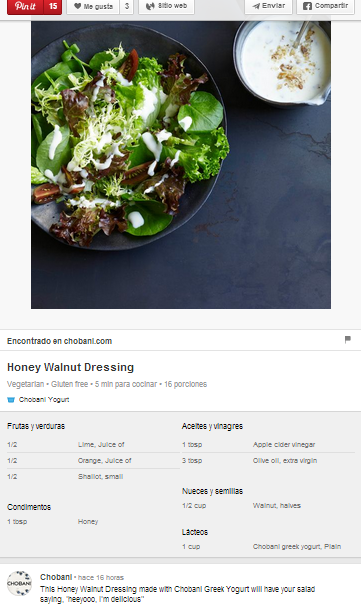Image resolution: width=361 pixels, height=611 pixels.
Task: Click the 'Condimentos' heading
Action: point(29,507)
